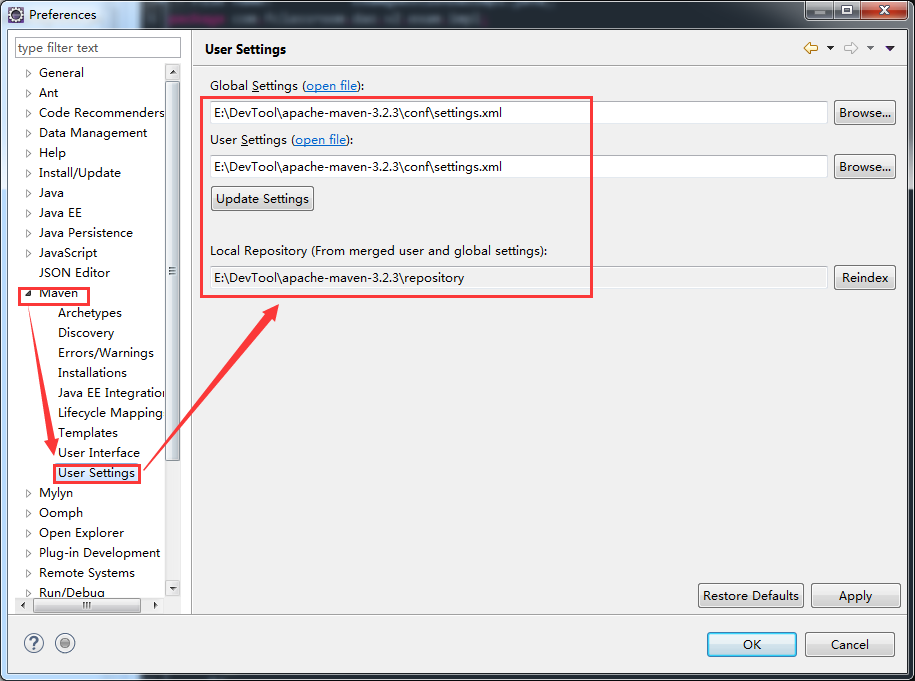
Task: Browse for Global Settings file
Action: click(x=864, y=113)
